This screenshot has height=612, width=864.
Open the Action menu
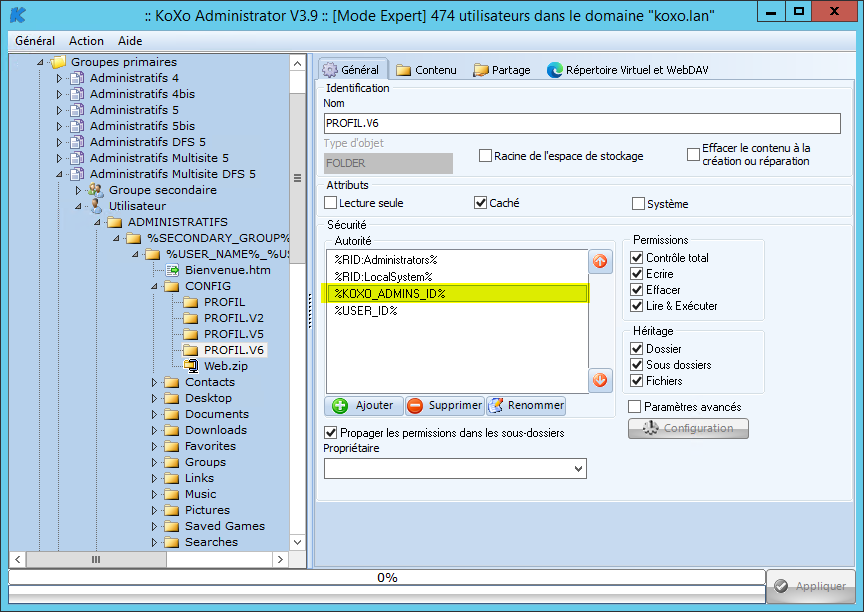pyautogui.click(x=86, y=41)
